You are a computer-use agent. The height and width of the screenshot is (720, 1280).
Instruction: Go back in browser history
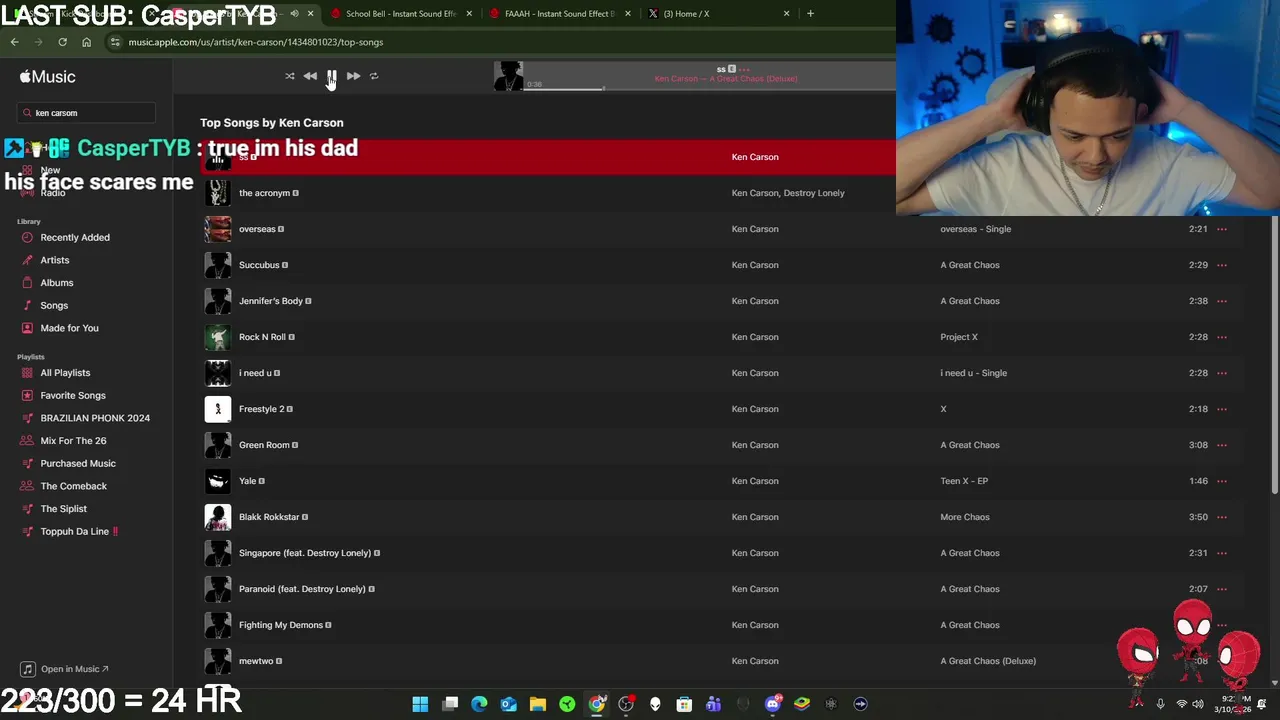pyautogui.click(x=15, y=42)
